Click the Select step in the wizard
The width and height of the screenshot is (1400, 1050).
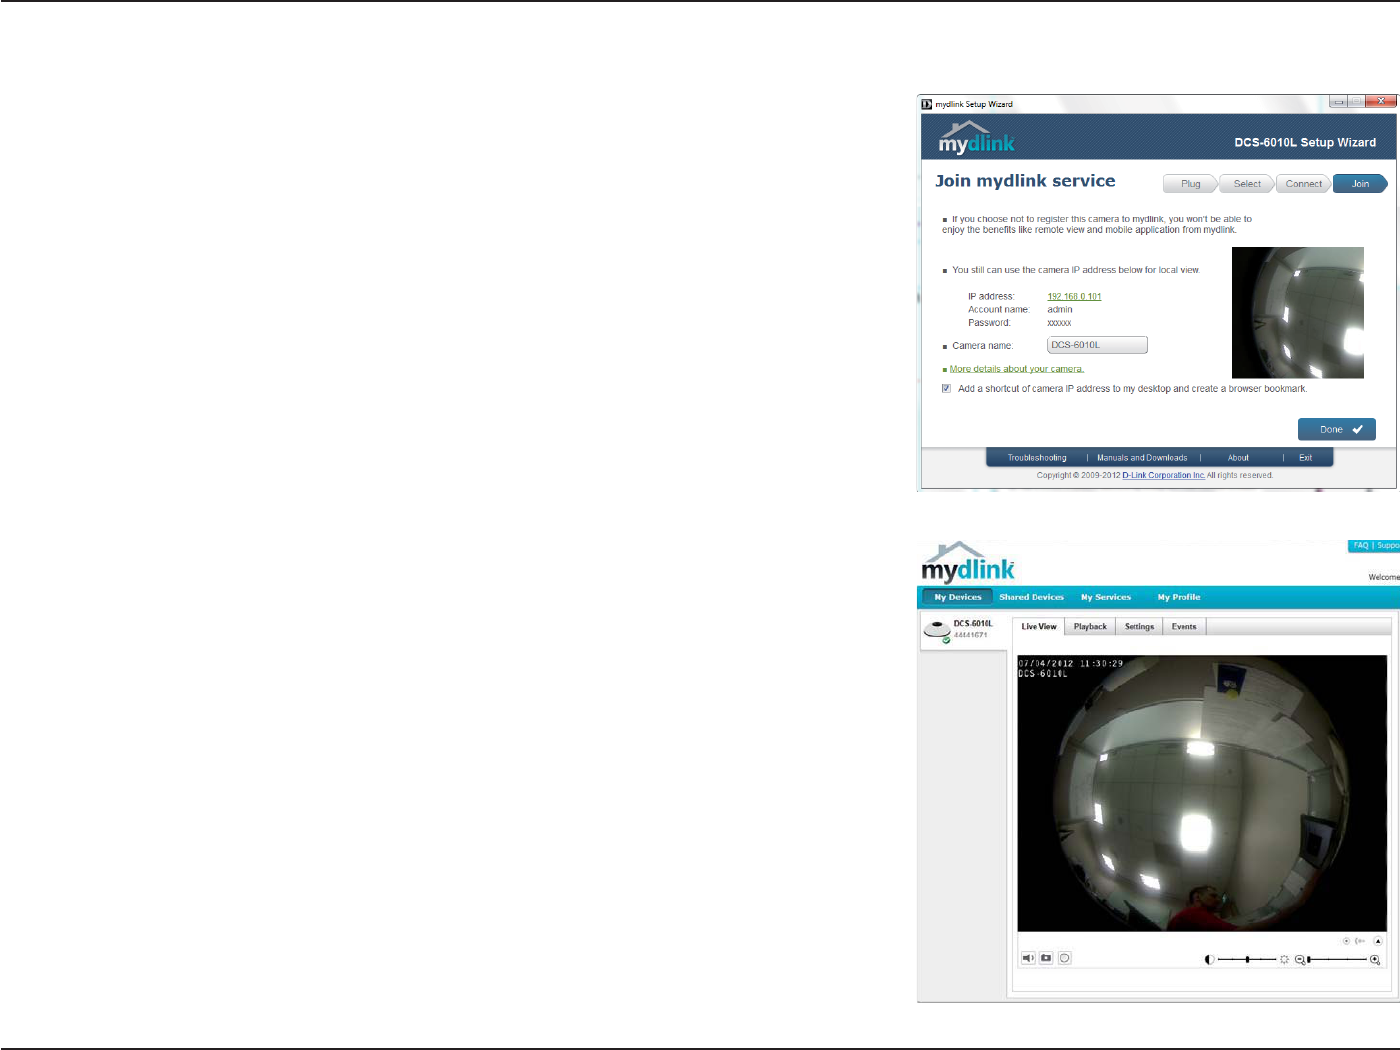pyautogui.click(x=1247, y=184)
